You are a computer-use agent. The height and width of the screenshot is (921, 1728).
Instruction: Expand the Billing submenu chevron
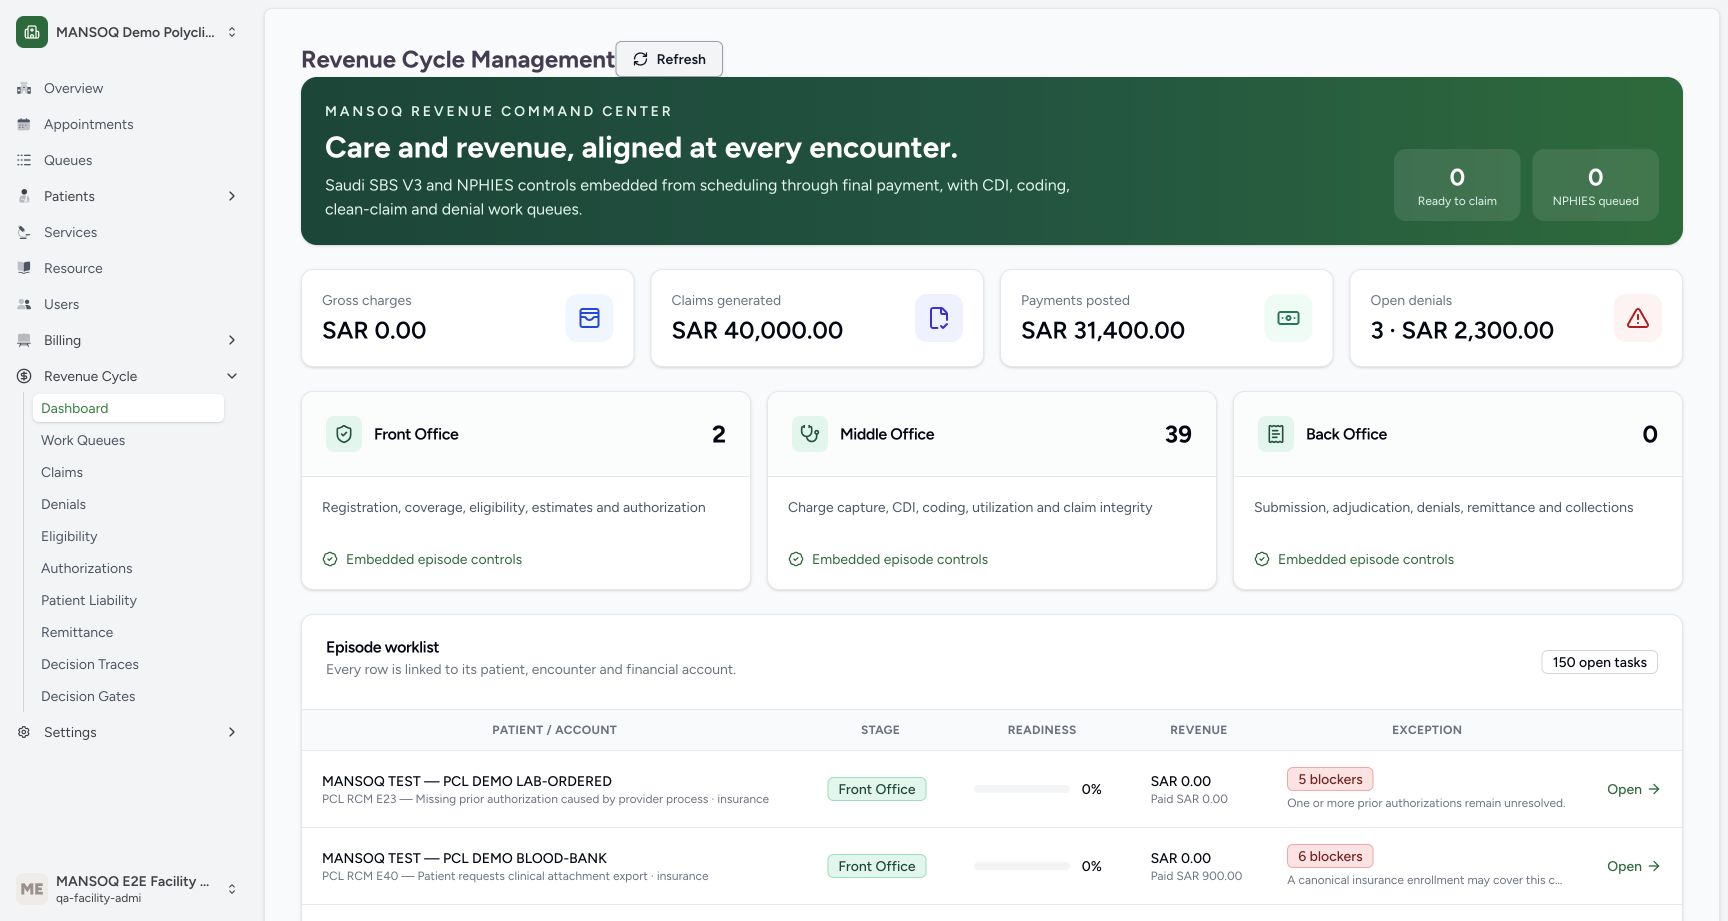(232, 340)
